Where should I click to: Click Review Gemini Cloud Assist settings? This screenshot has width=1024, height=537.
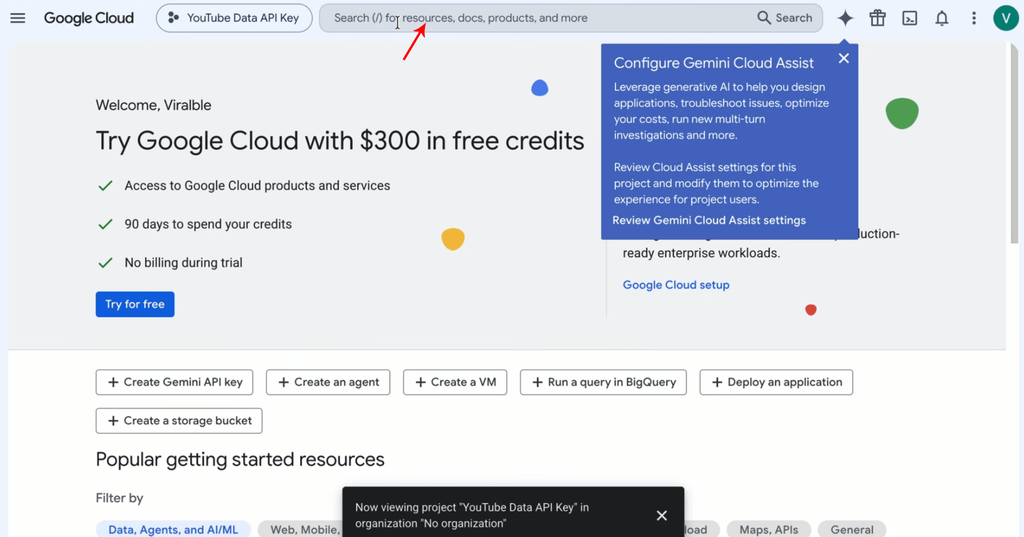[x=709, y=220]
